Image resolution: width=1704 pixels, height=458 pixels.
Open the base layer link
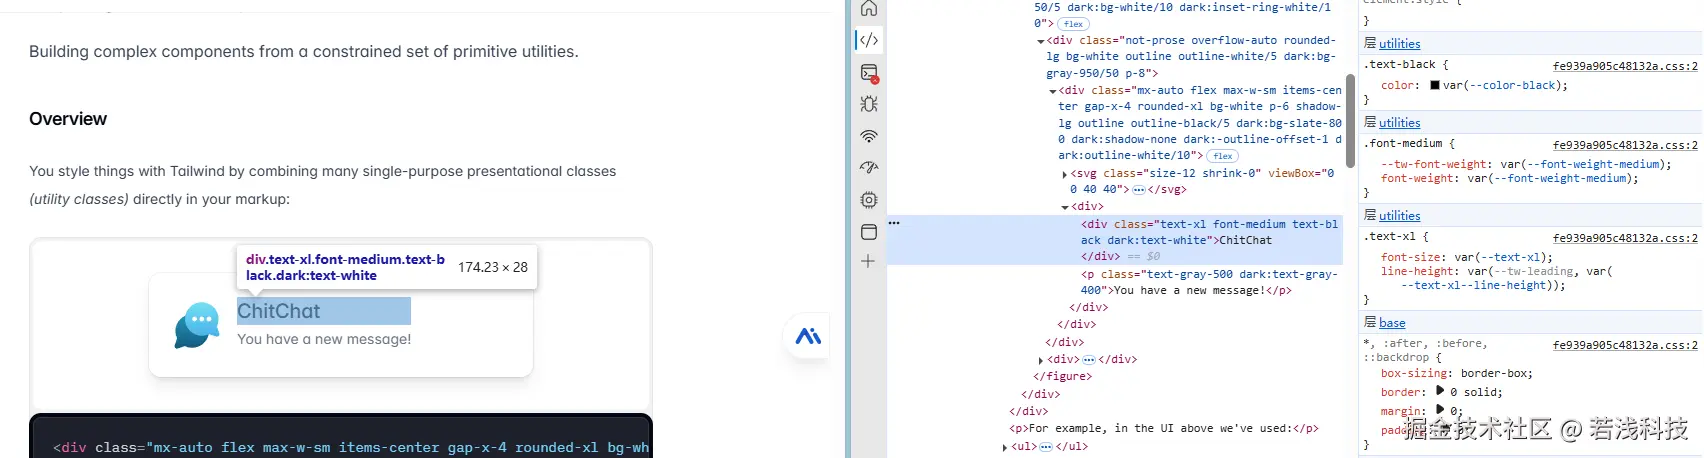pos(1392,323)
